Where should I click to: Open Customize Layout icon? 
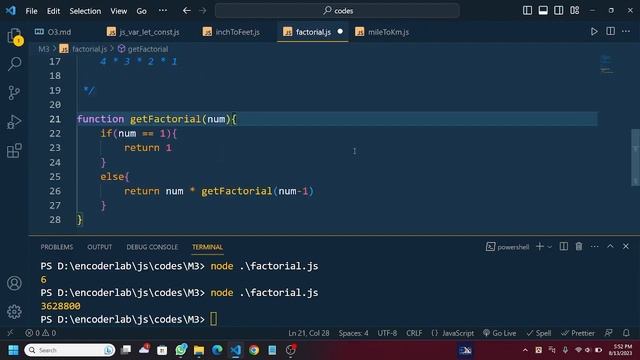[575, 11]
